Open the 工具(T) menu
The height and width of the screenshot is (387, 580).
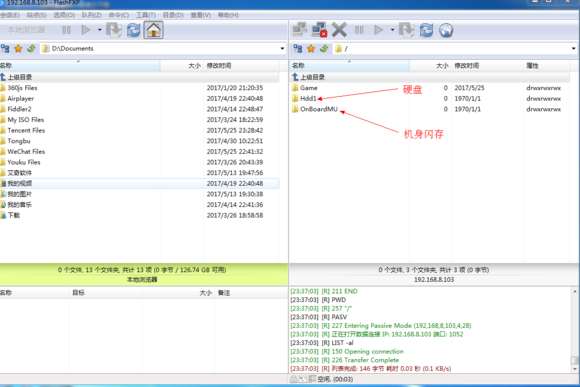(146, 15)
